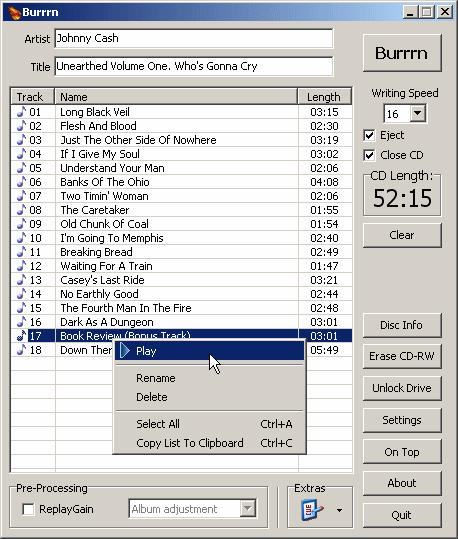The width and height of the screenshot is (458, 539).
Task: Click the note icon beside track 17
Action: click(x=21, y=336)
